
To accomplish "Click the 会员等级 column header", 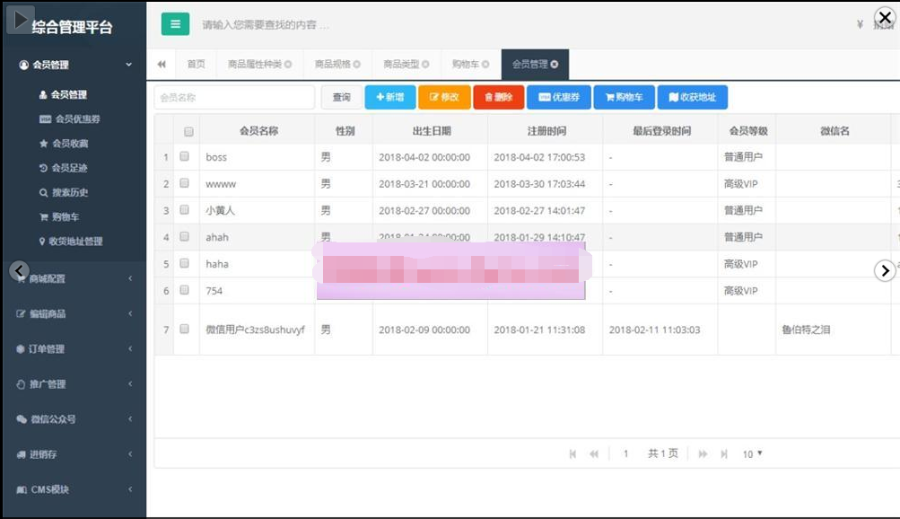I will 748,131.
